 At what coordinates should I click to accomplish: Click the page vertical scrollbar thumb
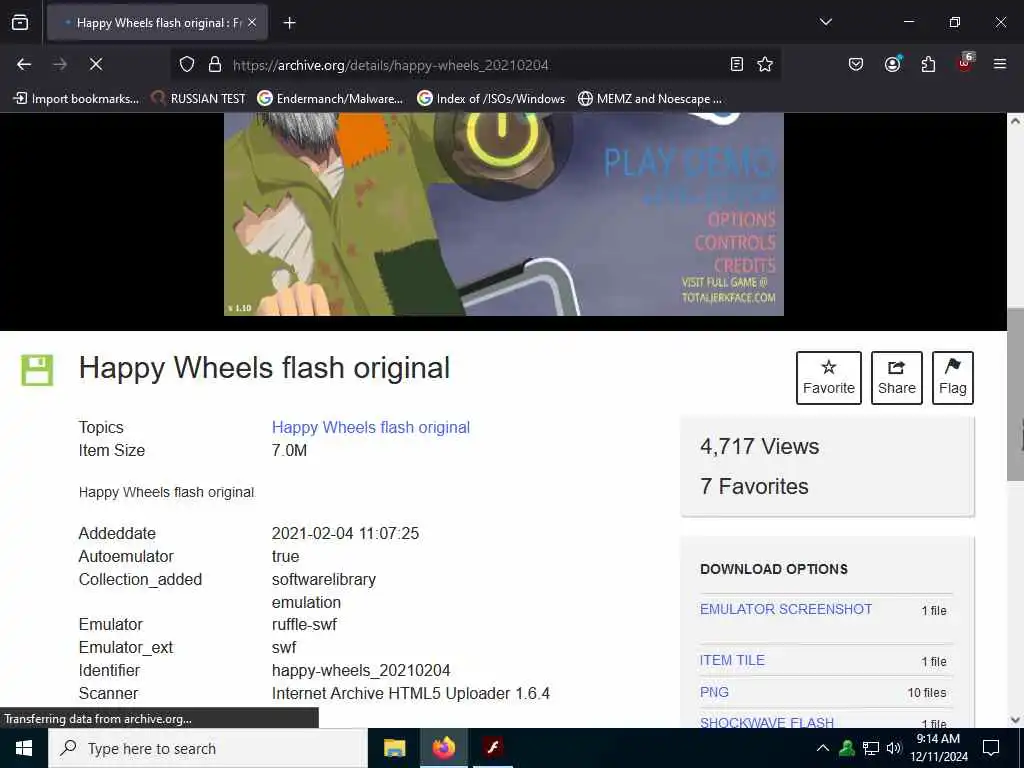click(1015, 393)
